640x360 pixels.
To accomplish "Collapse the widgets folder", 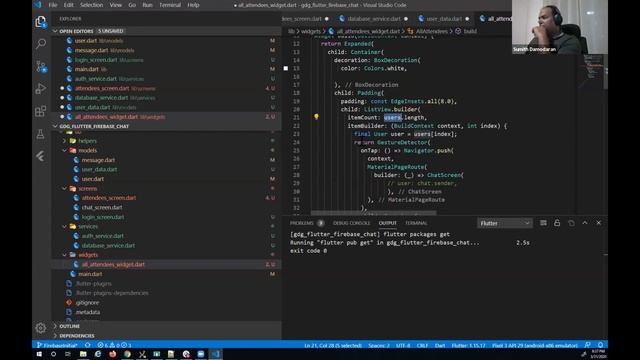I will [x=64, y=255].
